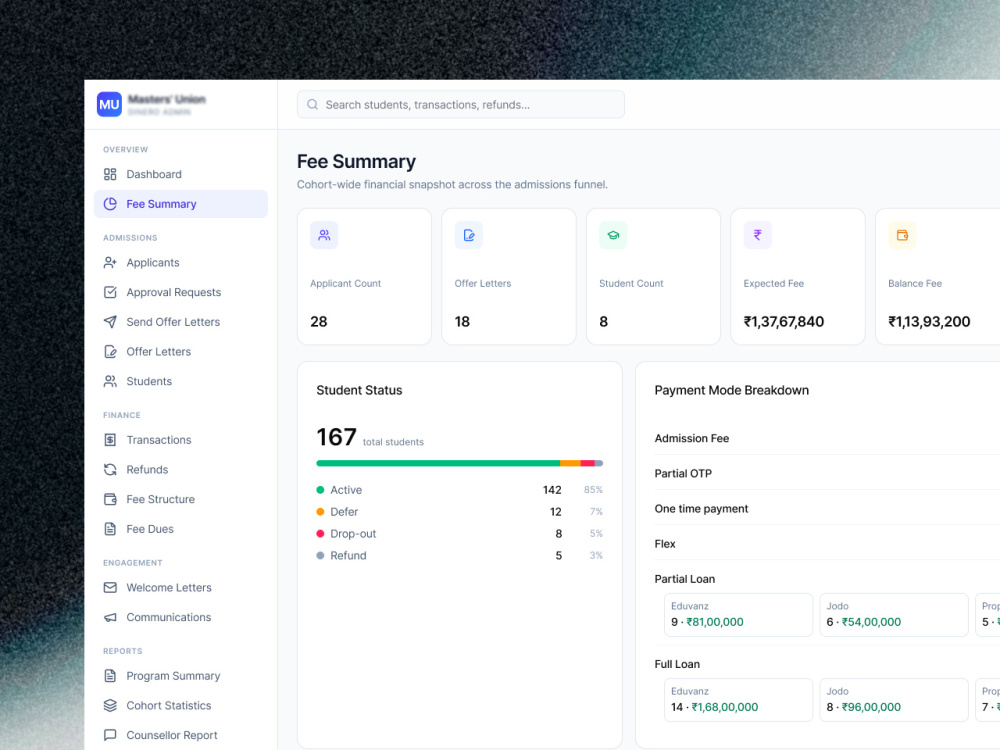Open the Program Summary report
Viewport: 1000px width, 750px height.
[x=180, y=675]
